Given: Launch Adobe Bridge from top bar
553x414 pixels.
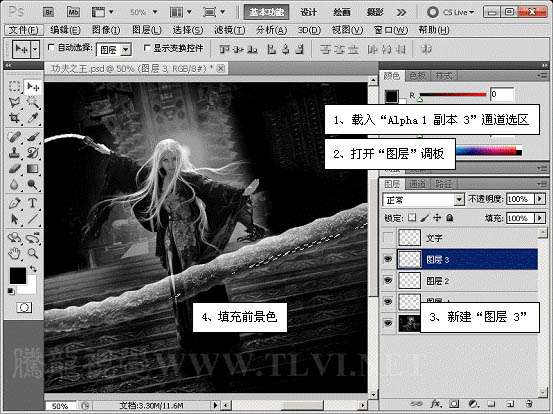Looking at the screenshot, I should tap(48, 12).
